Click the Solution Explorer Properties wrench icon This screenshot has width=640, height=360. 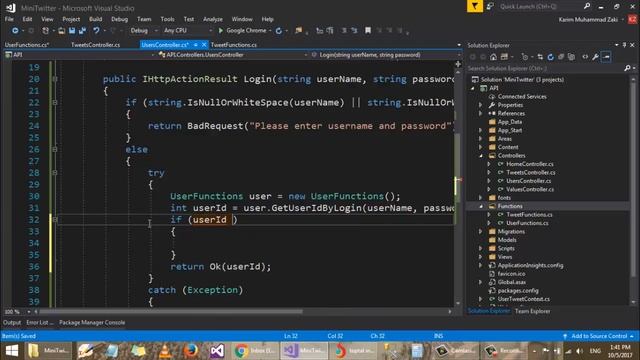[596, 57]
